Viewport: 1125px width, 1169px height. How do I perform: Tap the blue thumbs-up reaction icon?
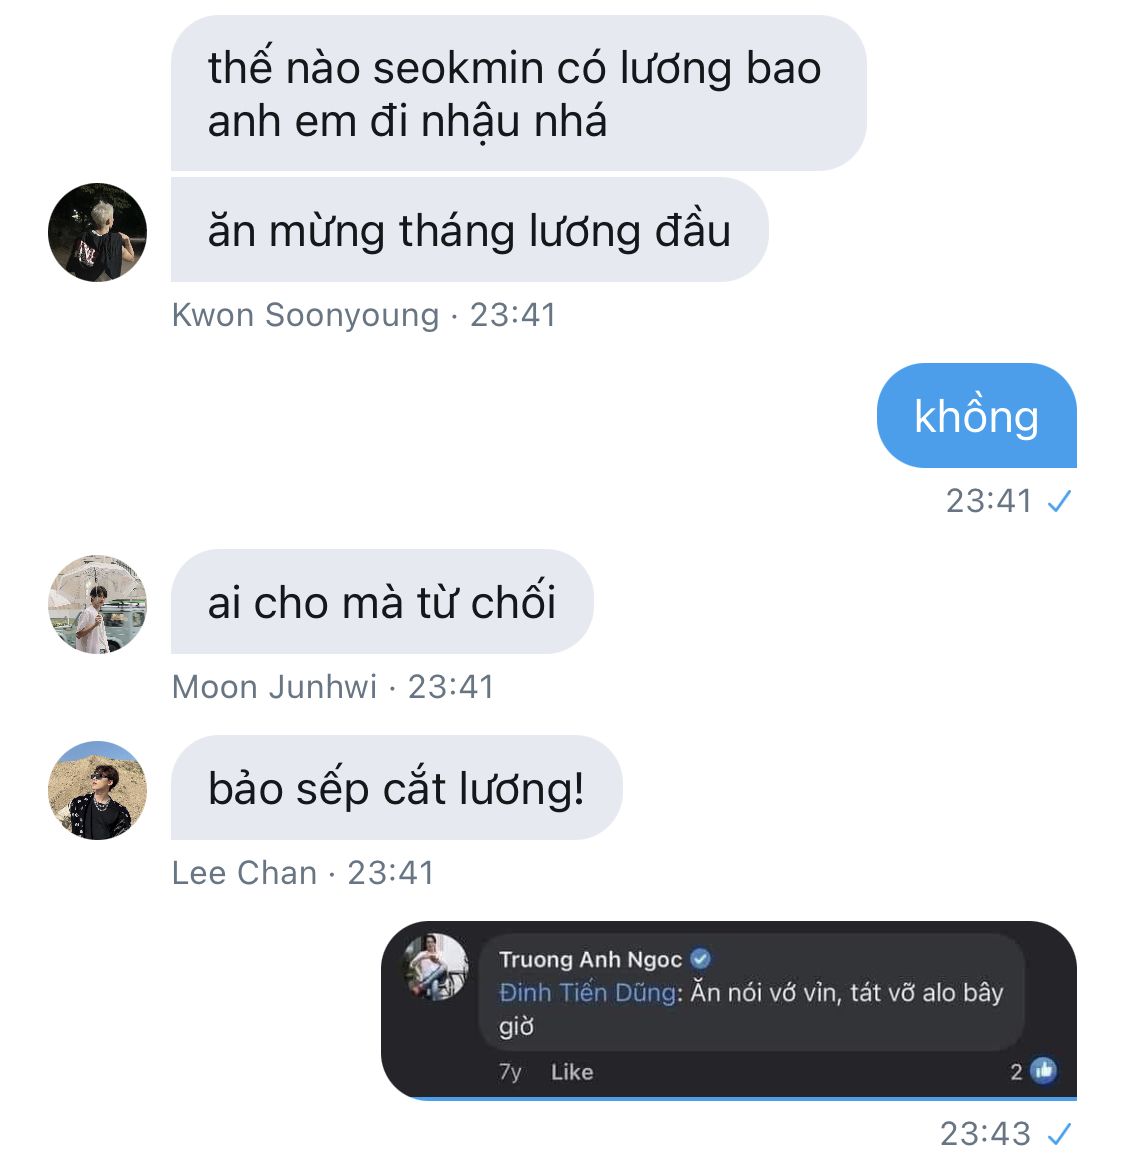[x=1043, y=1071]
